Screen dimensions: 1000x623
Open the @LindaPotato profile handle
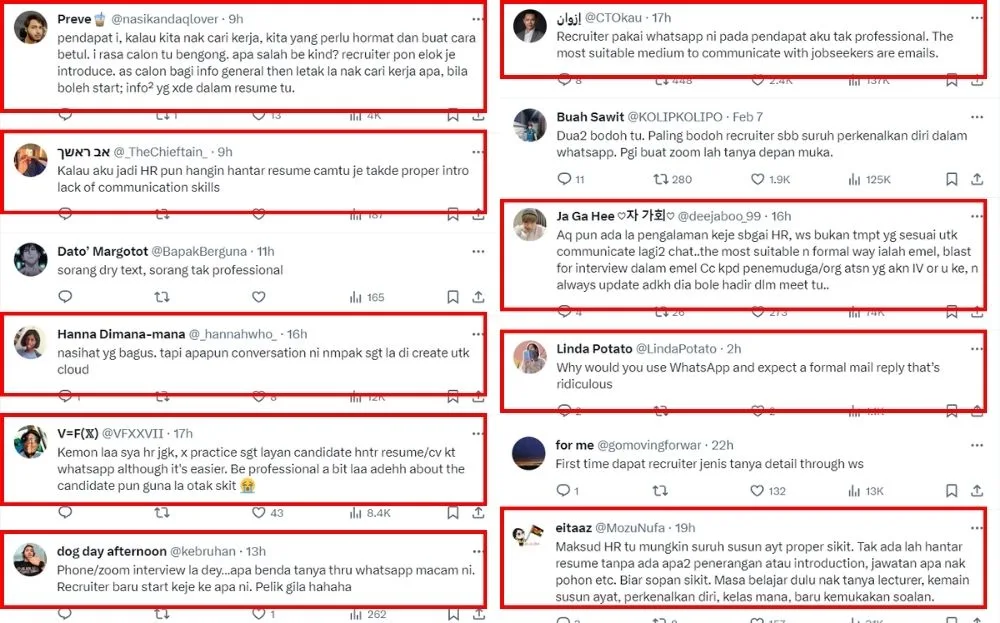point(676,349)
